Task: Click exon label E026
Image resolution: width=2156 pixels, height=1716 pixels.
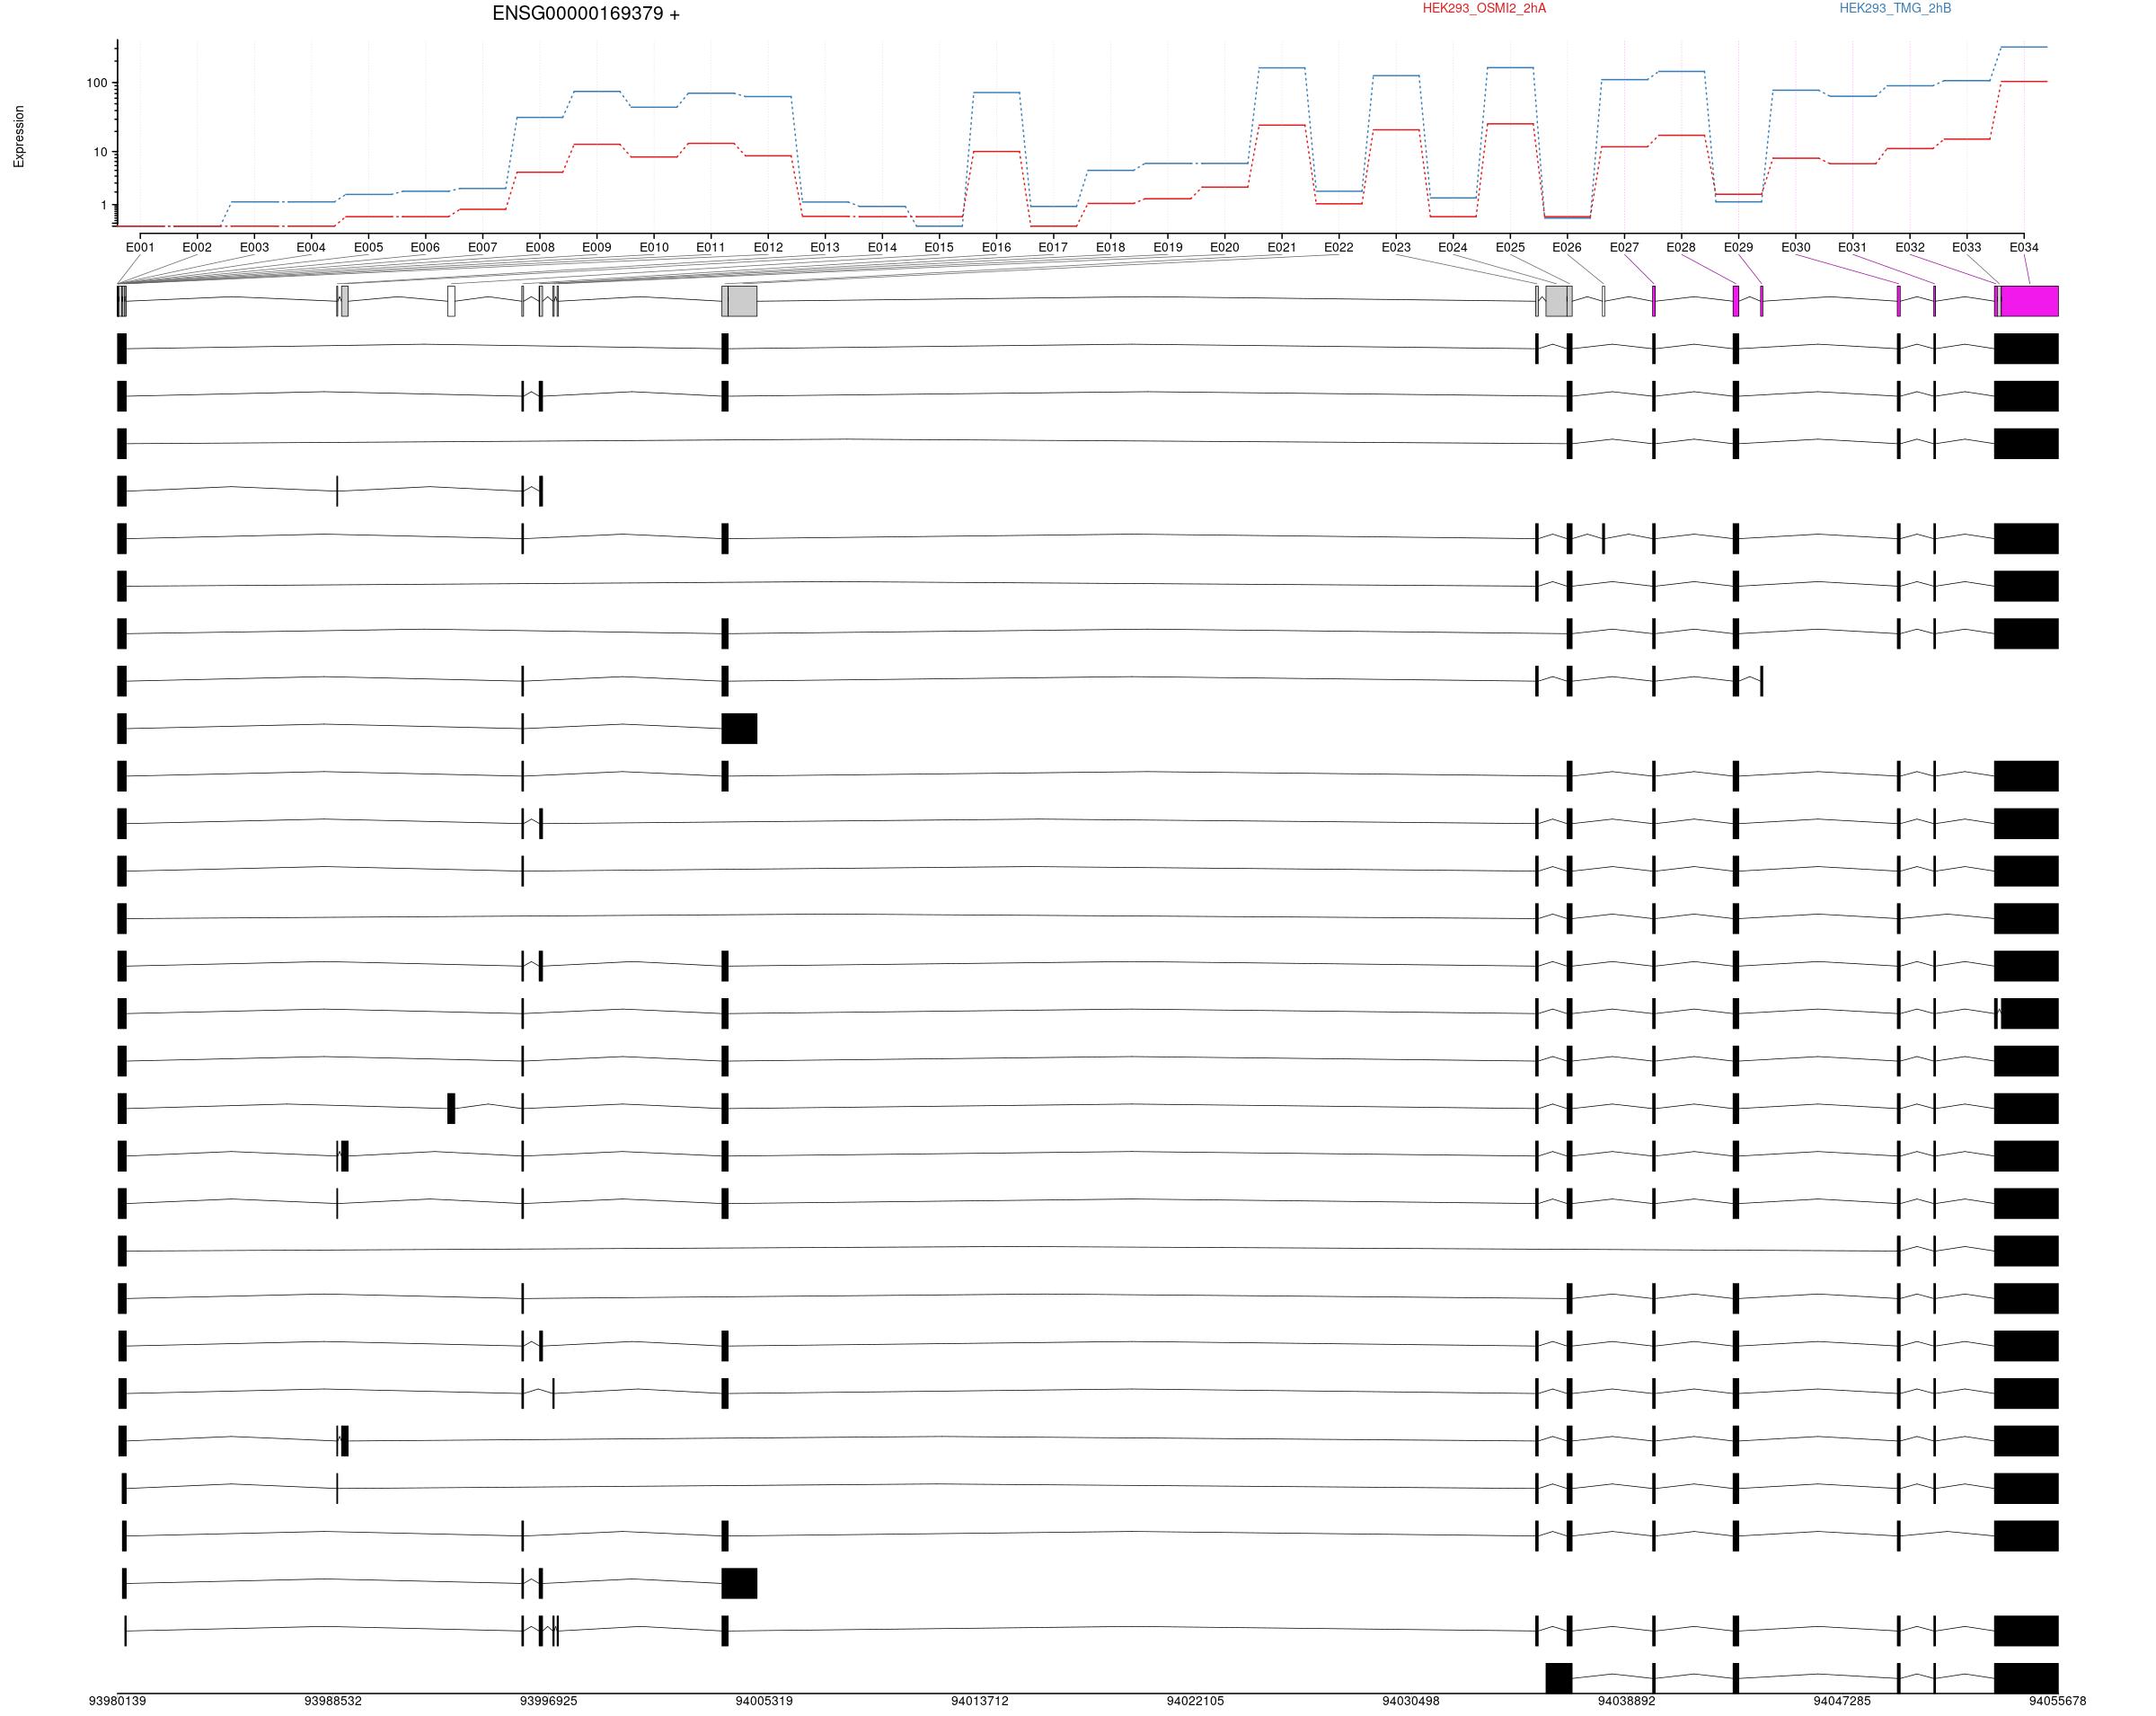Action: [x=1567, y=247]
